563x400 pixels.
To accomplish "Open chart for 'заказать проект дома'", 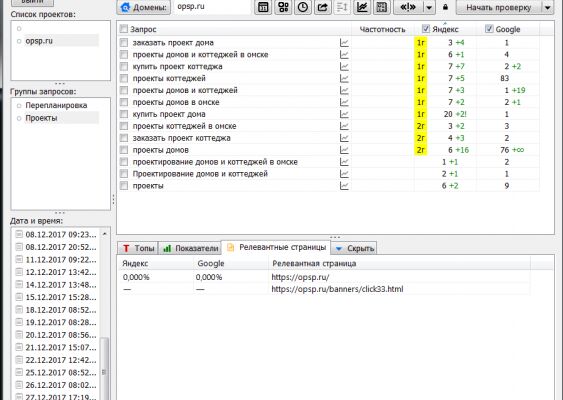I will pos(344,43).
